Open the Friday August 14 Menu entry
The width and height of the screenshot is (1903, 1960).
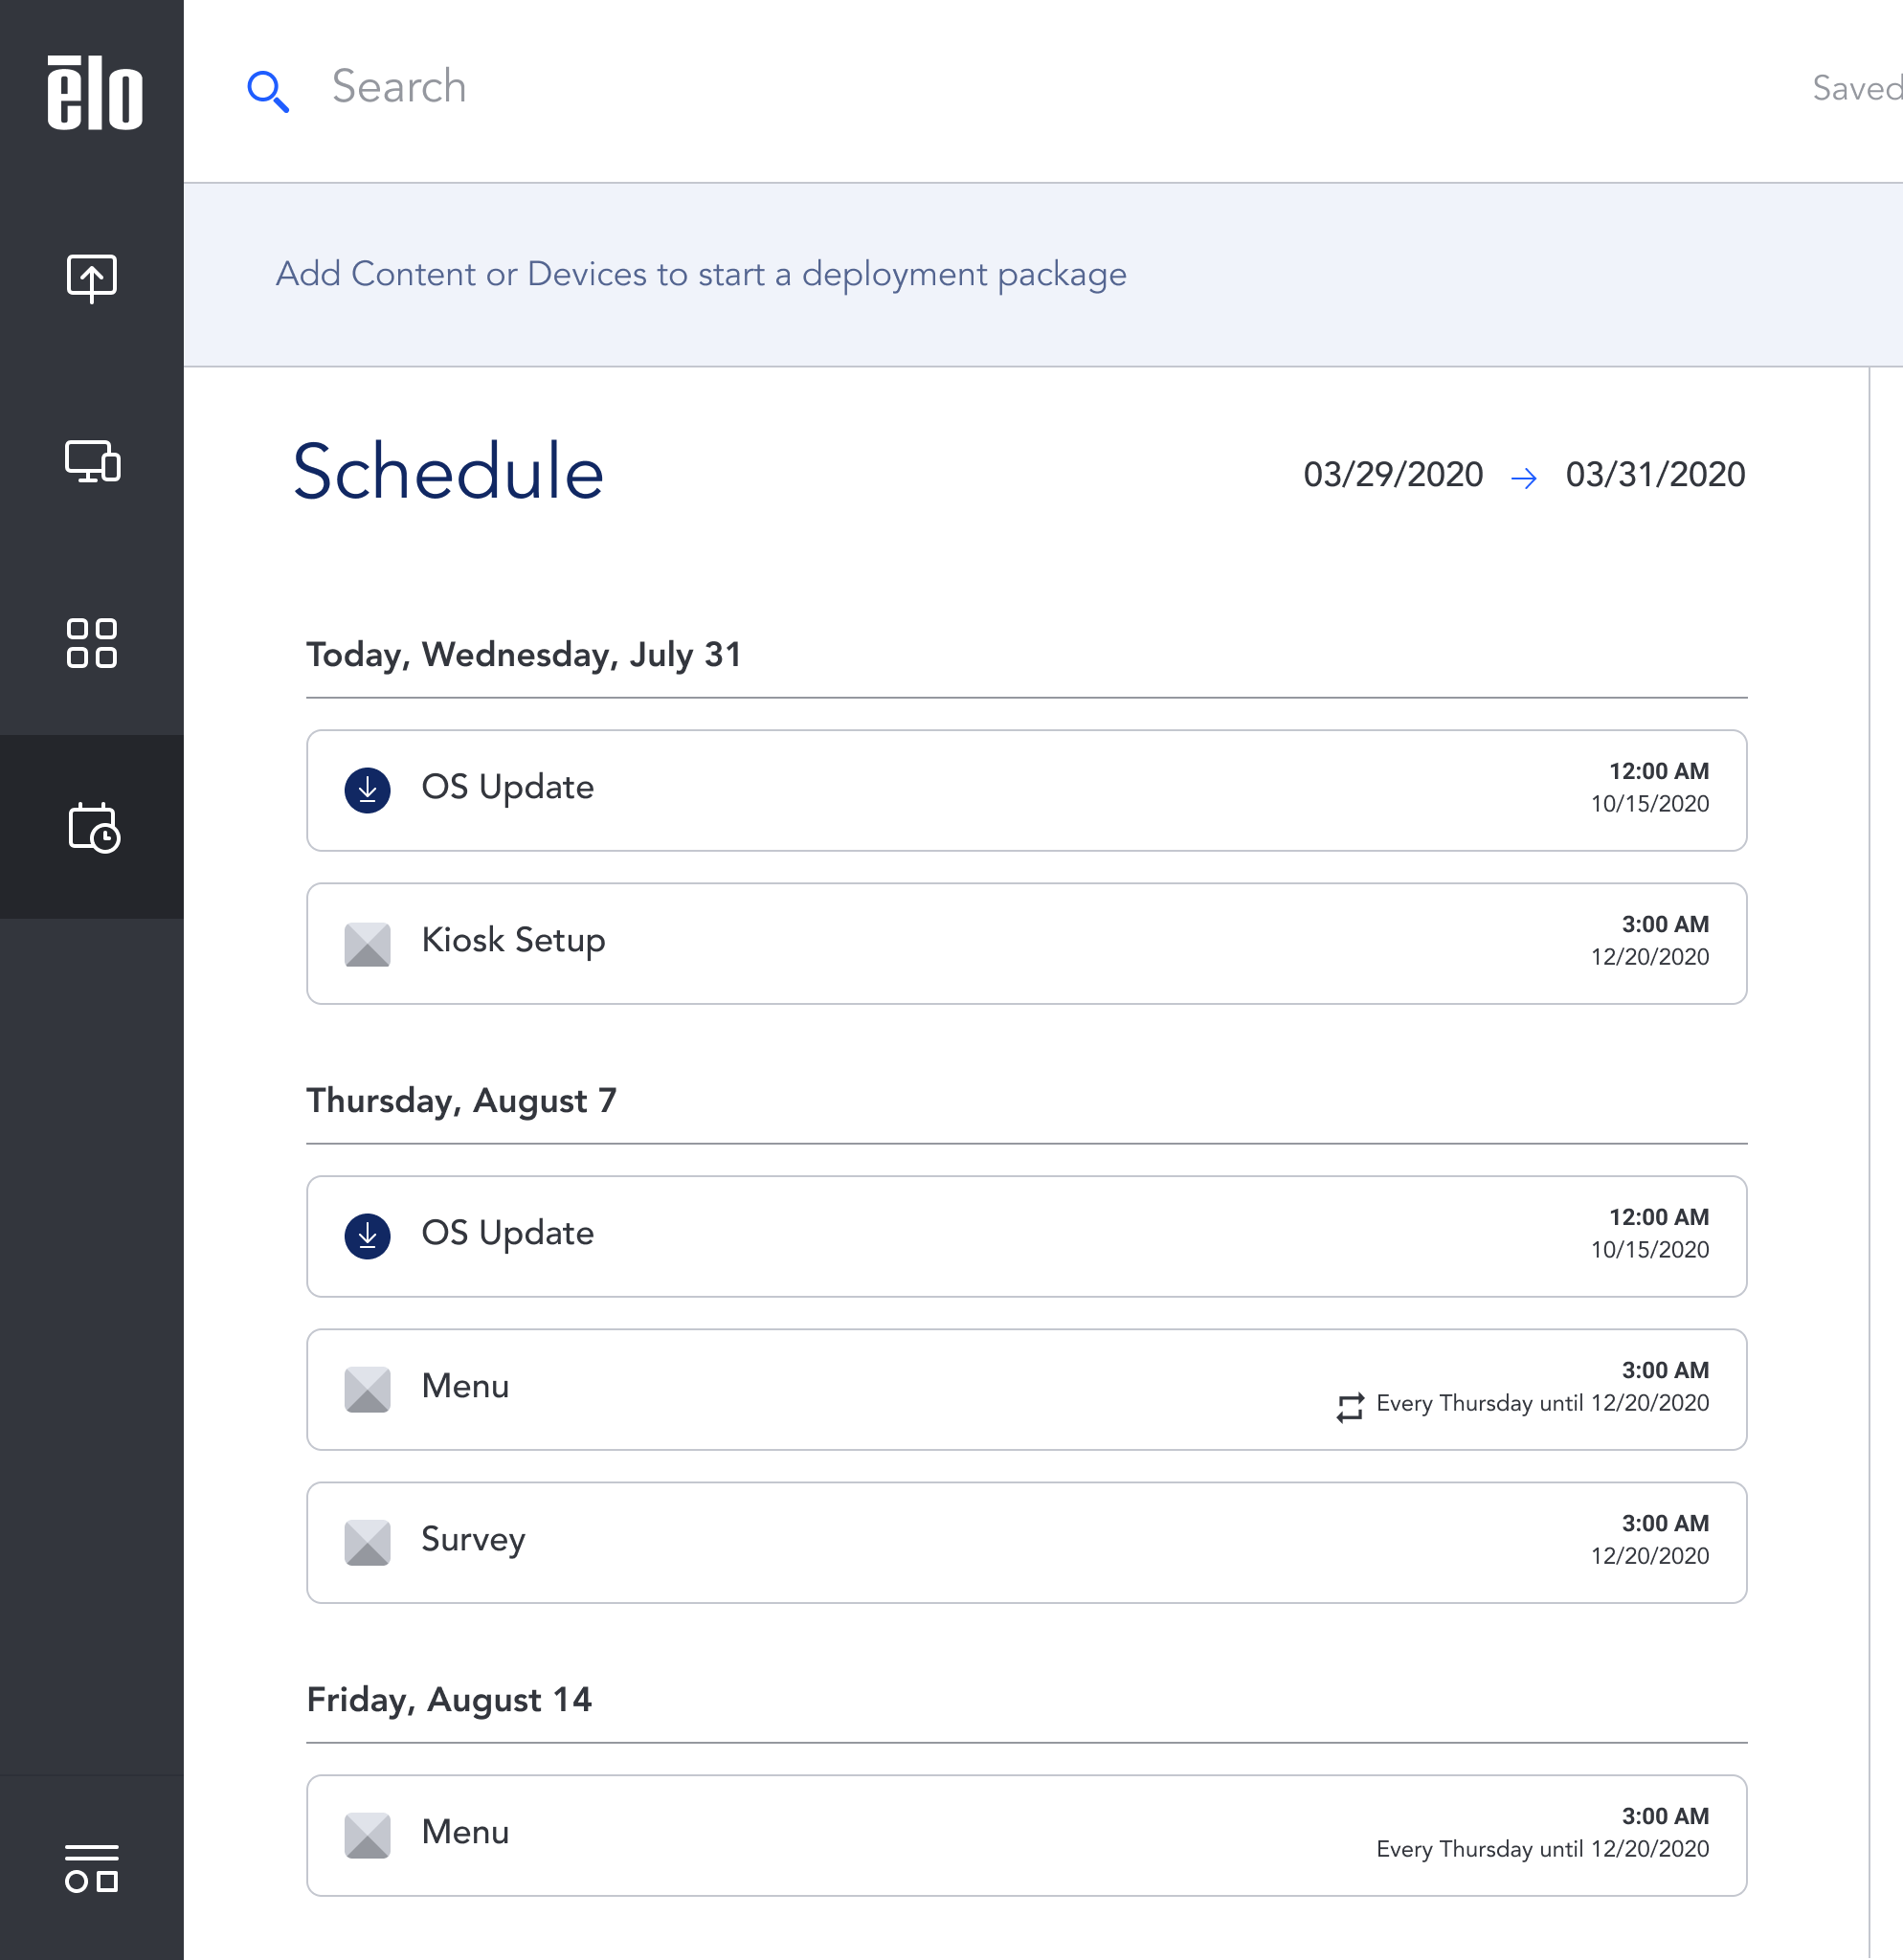pyautogui.click(x=1026, y=1835)
